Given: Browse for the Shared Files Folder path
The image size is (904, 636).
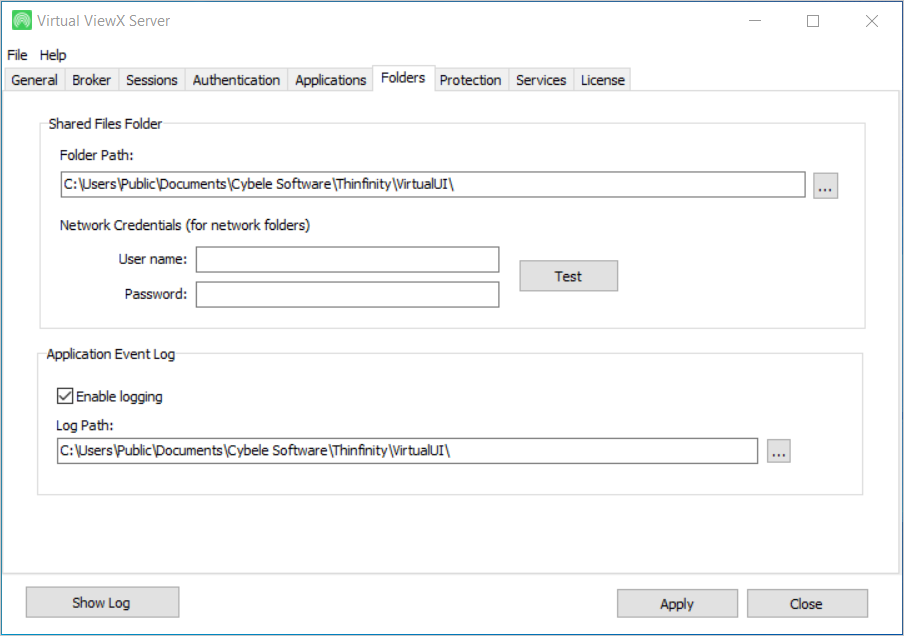Looking at the screenshot, I should coord(825,186).
